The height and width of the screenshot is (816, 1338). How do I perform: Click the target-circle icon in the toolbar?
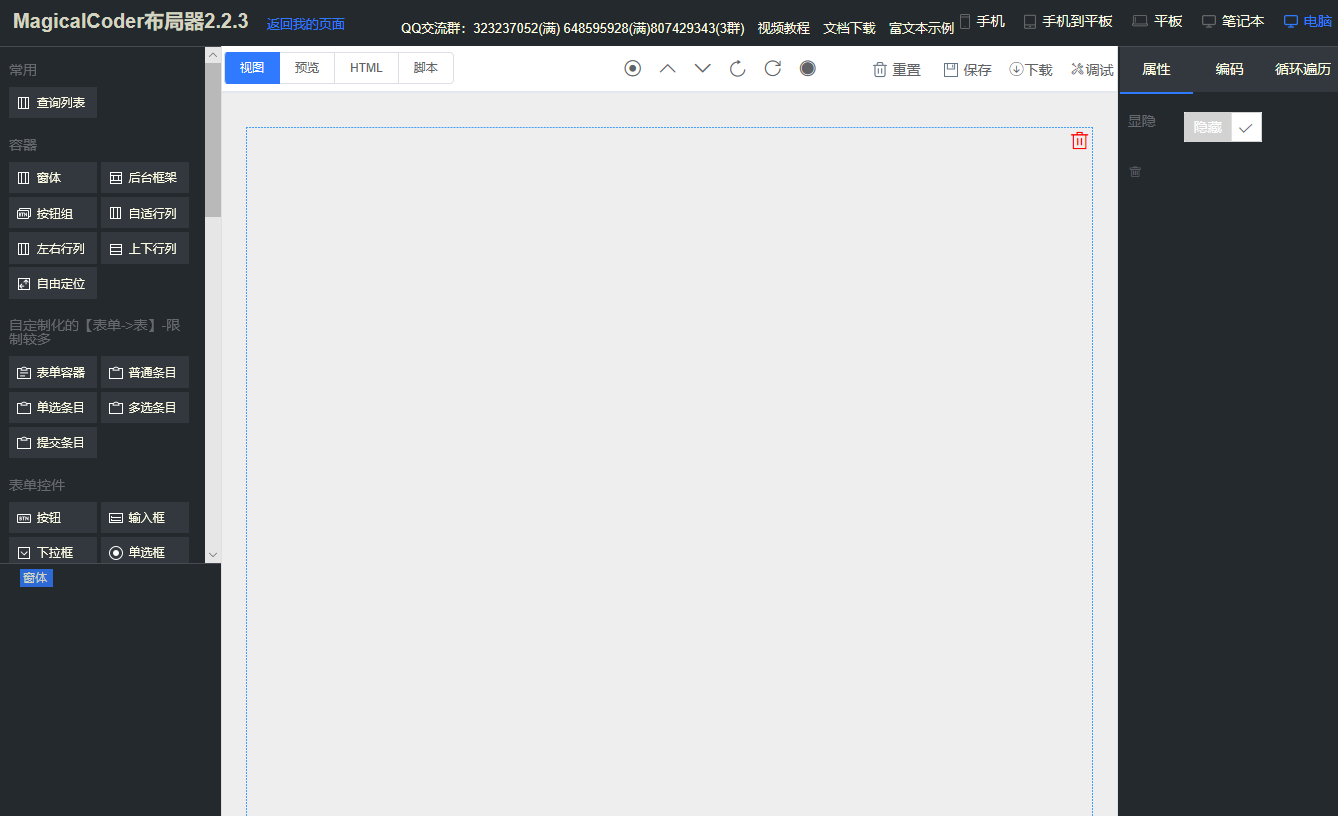coord(632,68)
